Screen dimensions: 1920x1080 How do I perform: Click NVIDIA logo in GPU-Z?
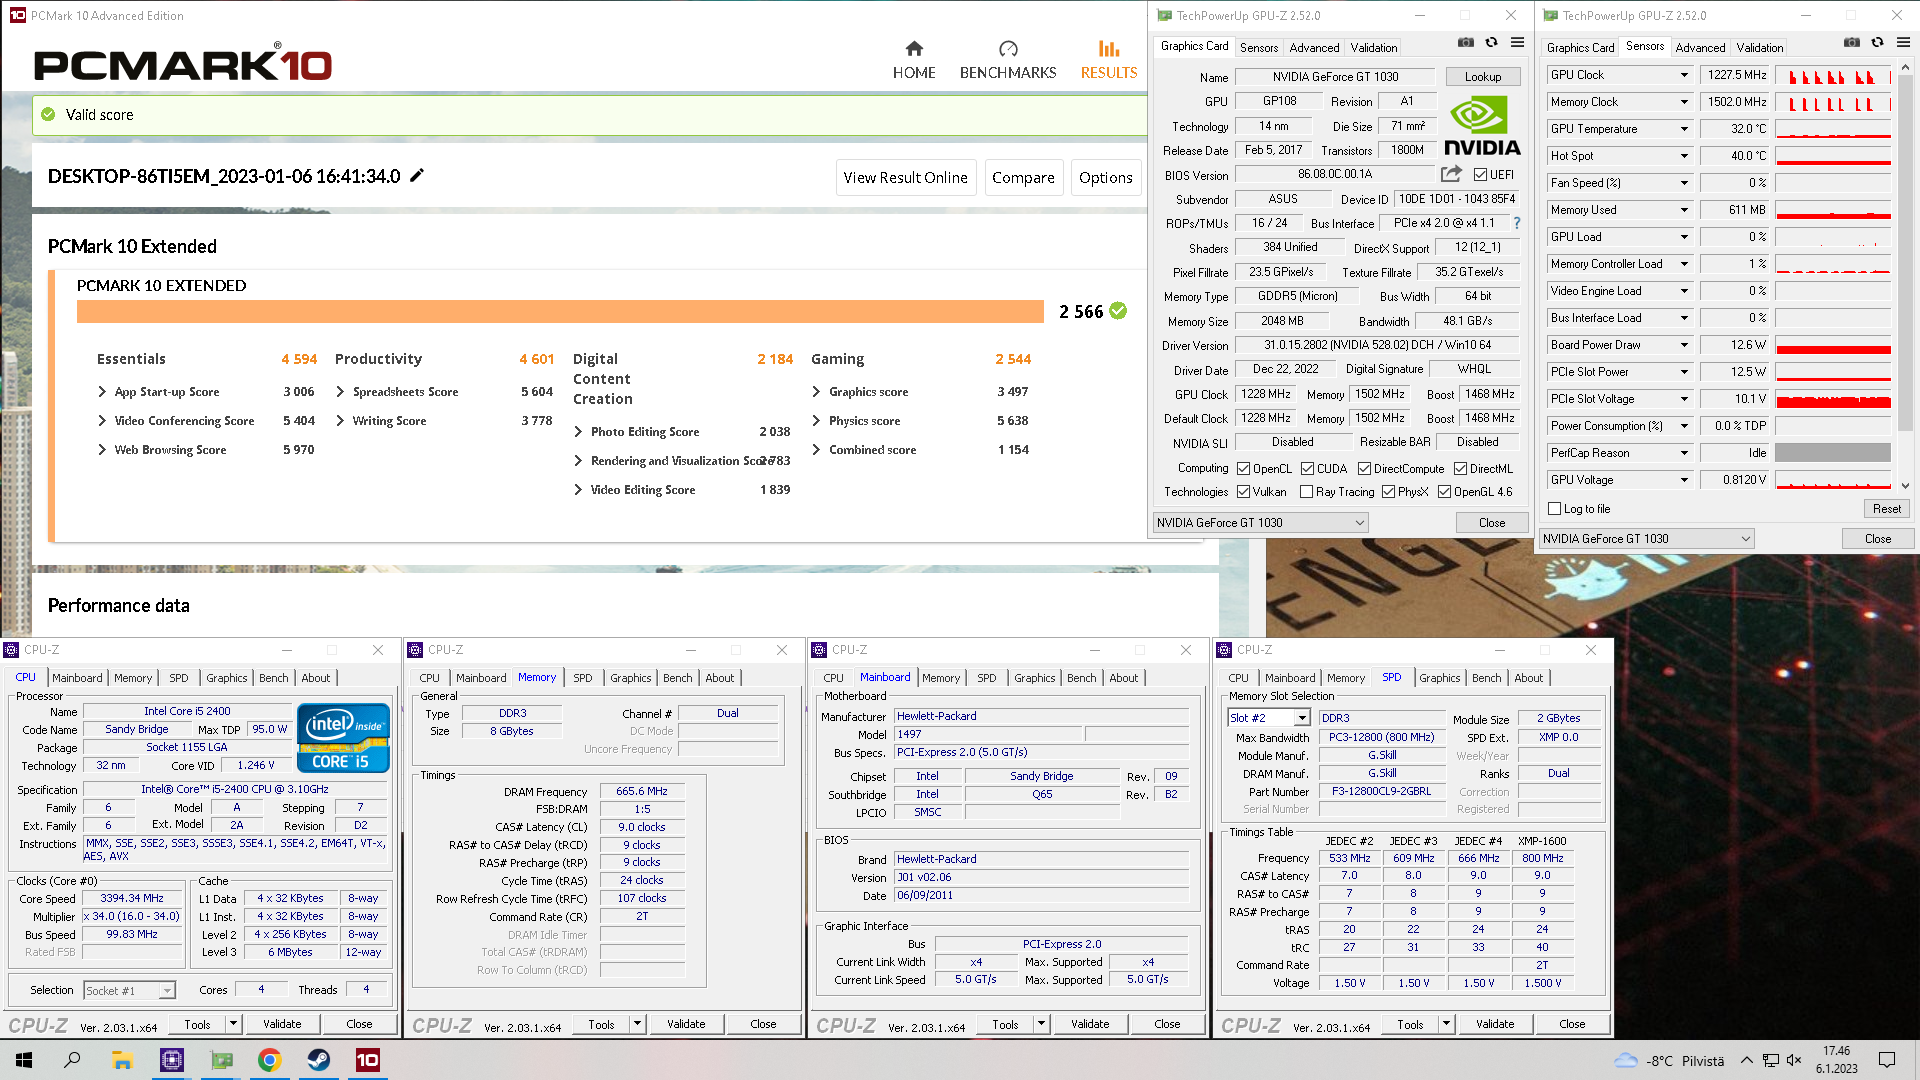click(1482, 127)
